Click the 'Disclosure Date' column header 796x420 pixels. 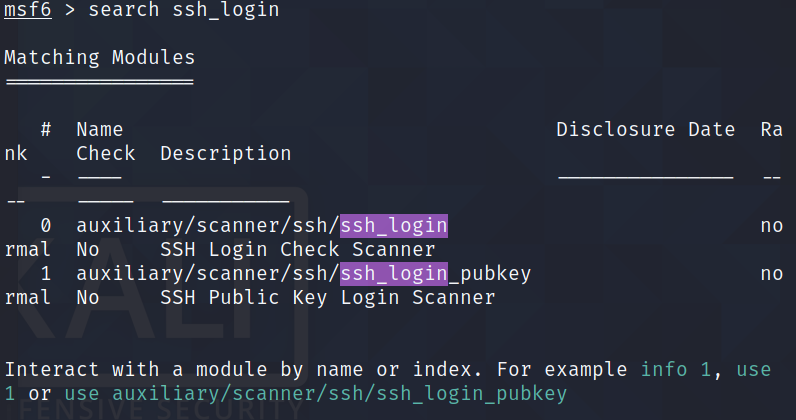(x=645, y=130)
